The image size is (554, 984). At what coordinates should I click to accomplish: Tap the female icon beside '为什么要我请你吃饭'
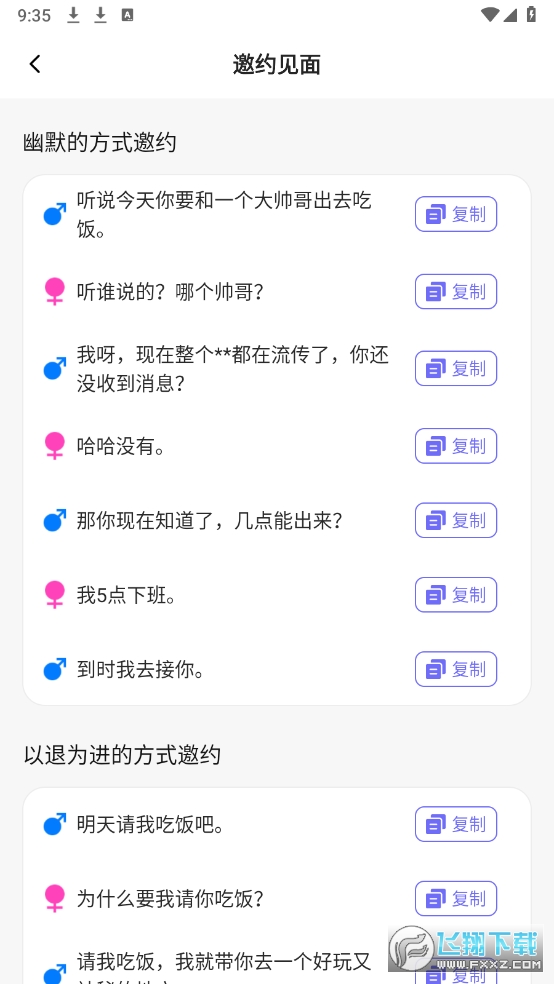point(55,899)
